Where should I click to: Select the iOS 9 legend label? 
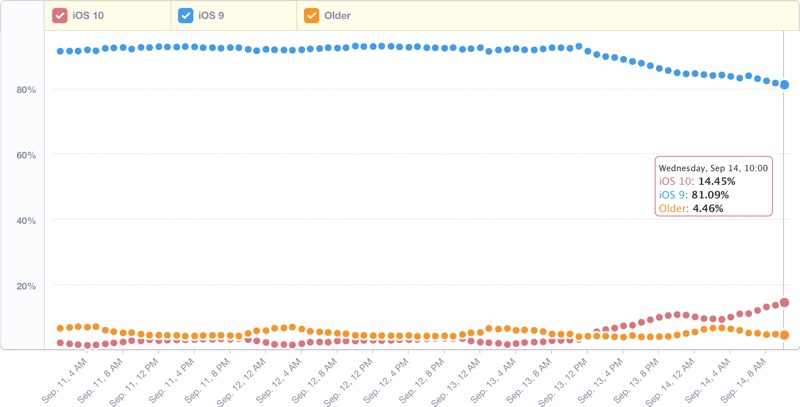coord(211,15)
